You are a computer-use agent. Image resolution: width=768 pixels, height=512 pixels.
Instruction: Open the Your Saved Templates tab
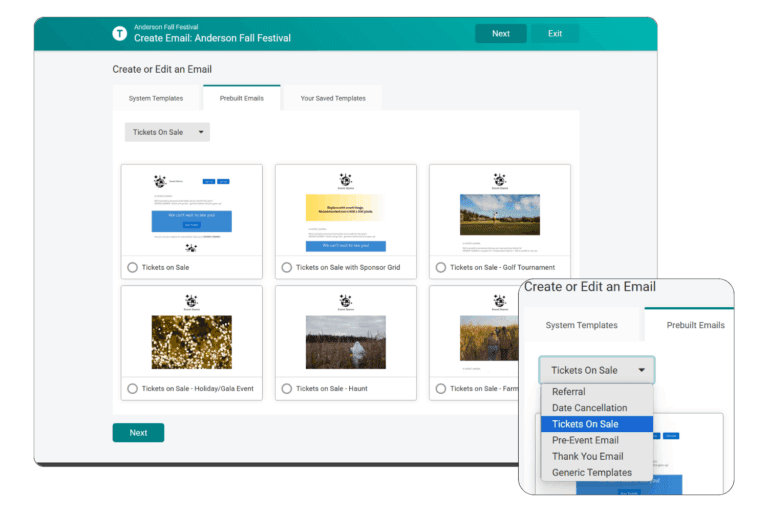click(x=333, y=99)
